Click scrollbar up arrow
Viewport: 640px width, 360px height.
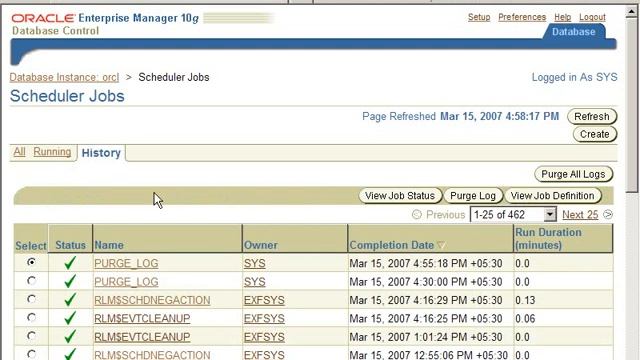coord(632,11)
